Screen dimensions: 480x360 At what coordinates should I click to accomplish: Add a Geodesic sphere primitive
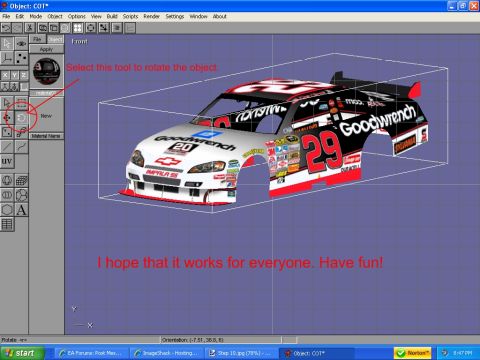point(21,195)
